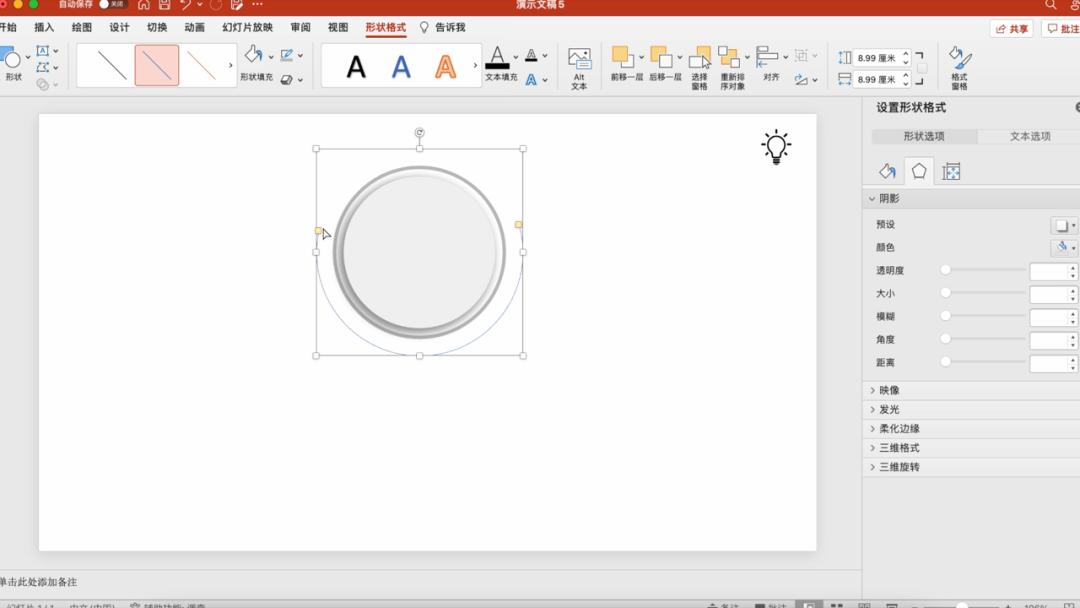This screenshot has width=1080, height=608.
Task: Select the Size & Properties icon in format panel
Action: 951,172
